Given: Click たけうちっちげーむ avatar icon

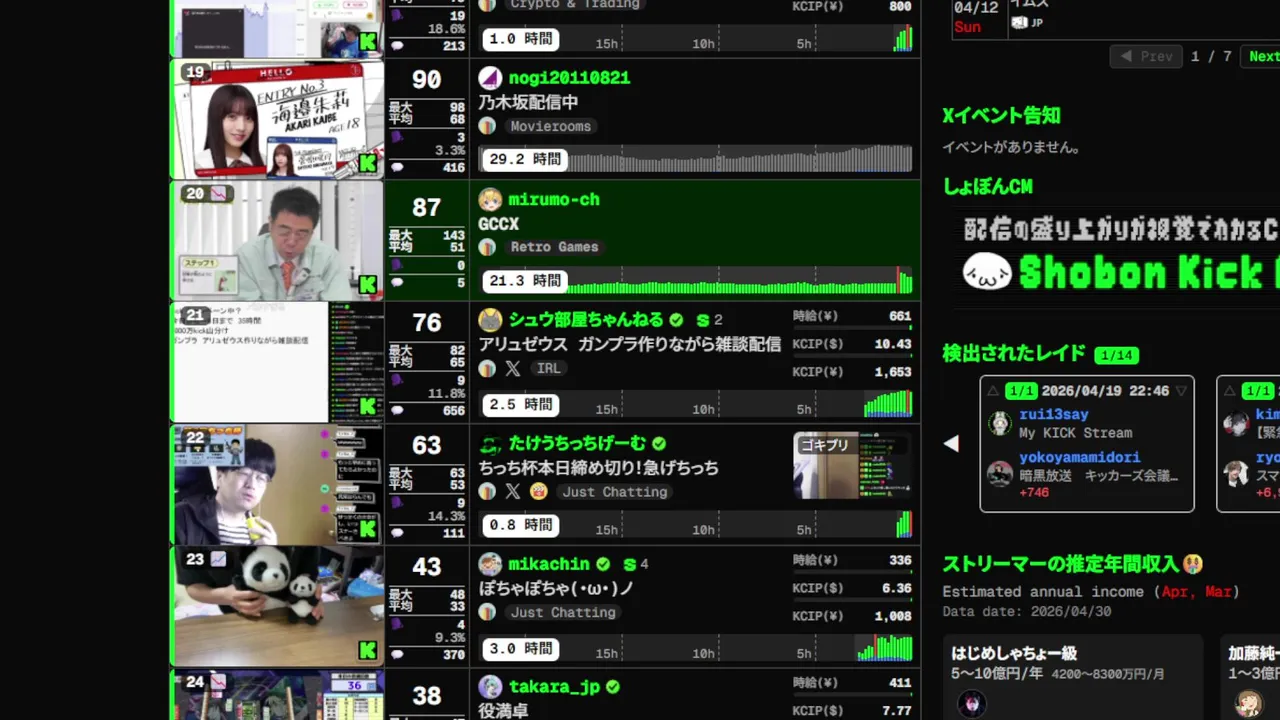Looking at the screenshot, I should 490,443.
